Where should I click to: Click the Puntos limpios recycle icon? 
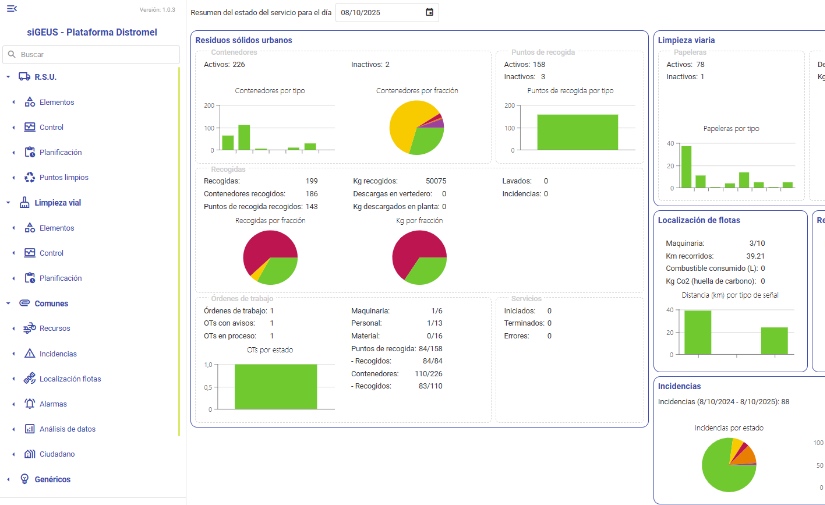(30, 177)
